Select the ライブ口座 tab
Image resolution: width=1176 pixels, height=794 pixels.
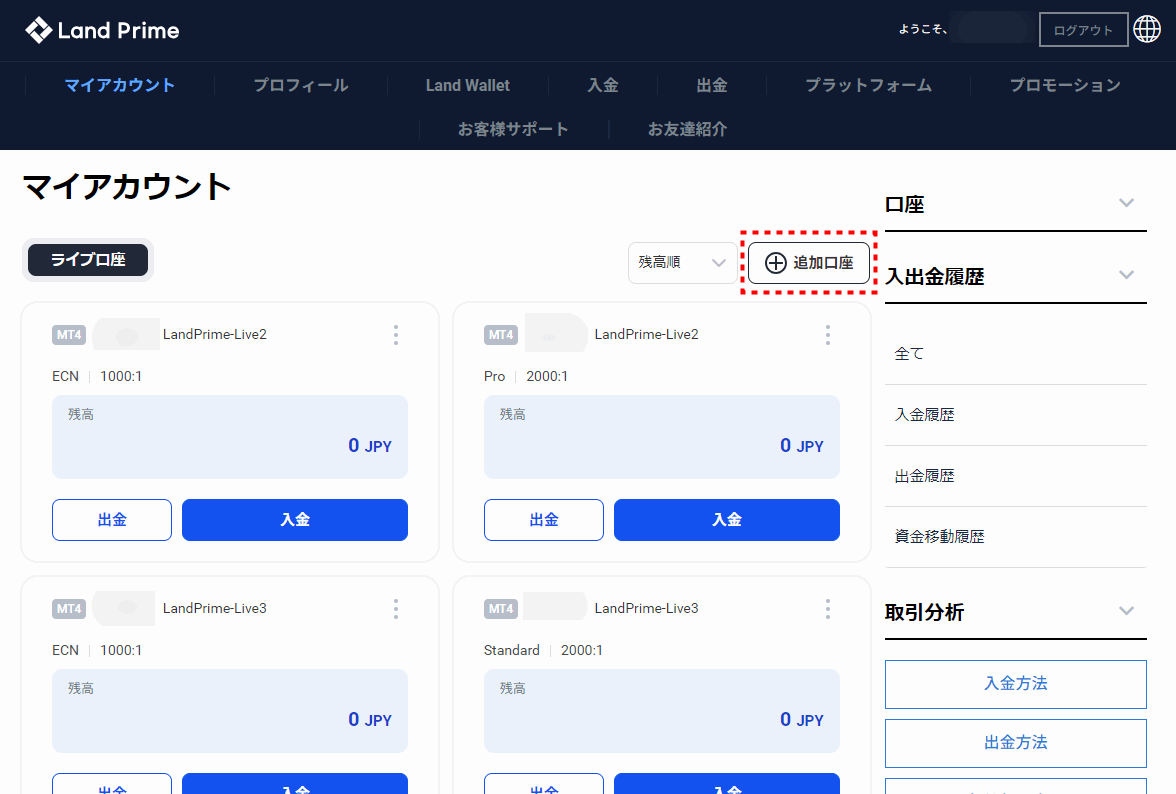(x=88, y=260)
